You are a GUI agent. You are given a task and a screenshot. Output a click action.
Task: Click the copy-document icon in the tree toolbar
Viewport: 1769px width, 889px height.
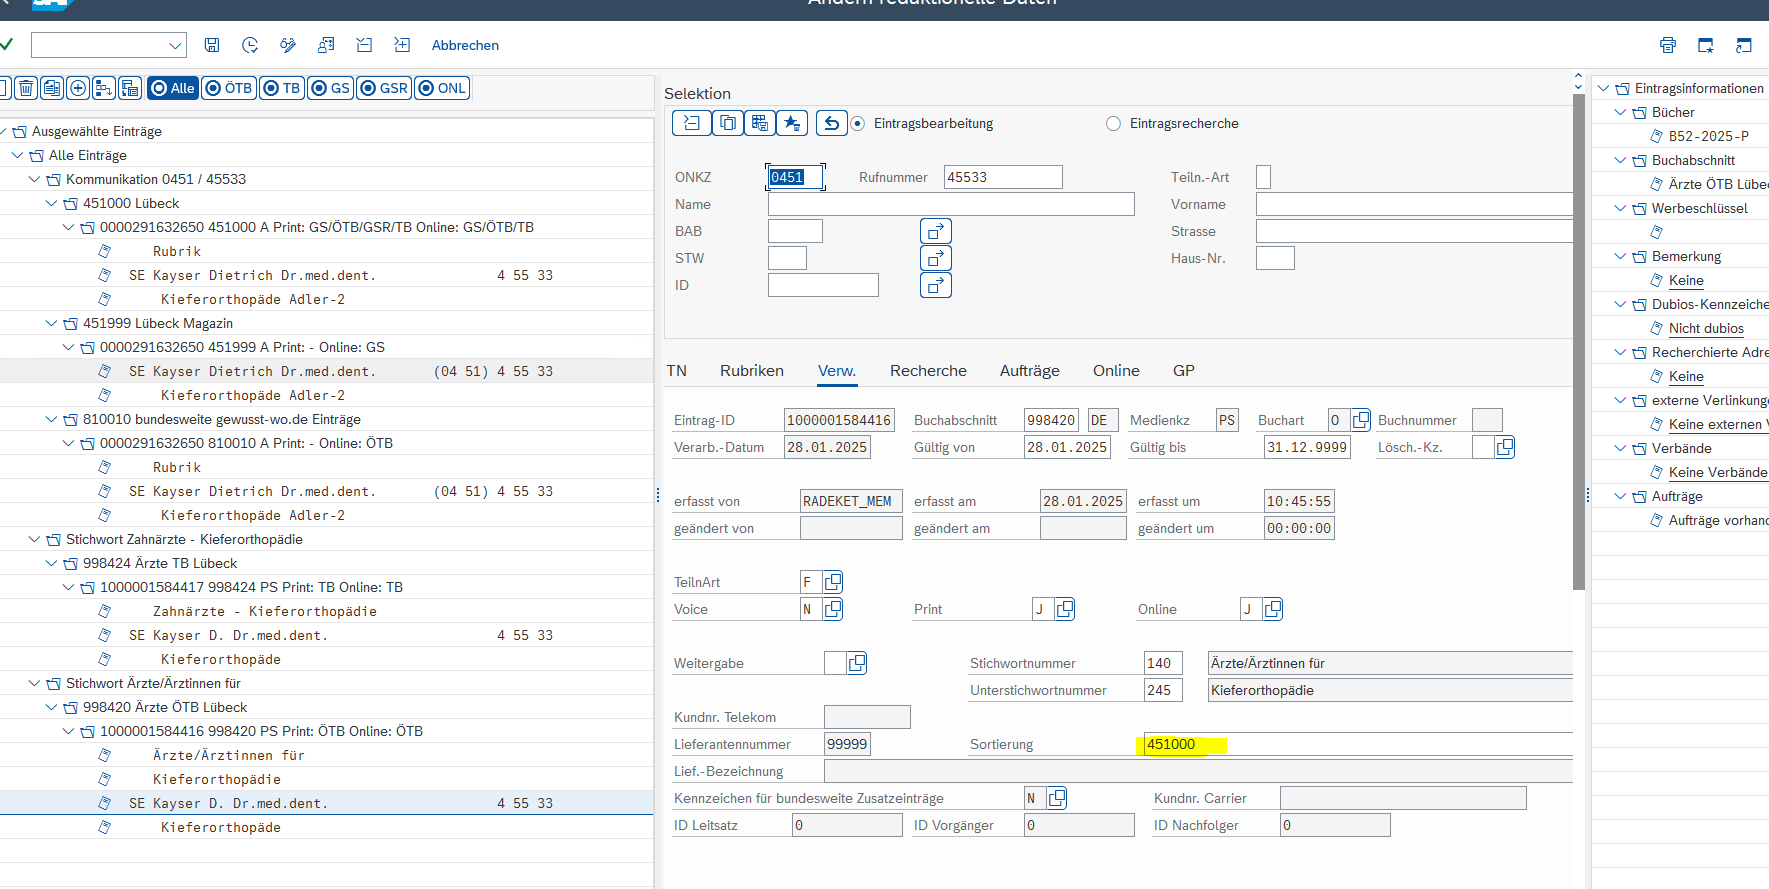(x=52, y=88)
